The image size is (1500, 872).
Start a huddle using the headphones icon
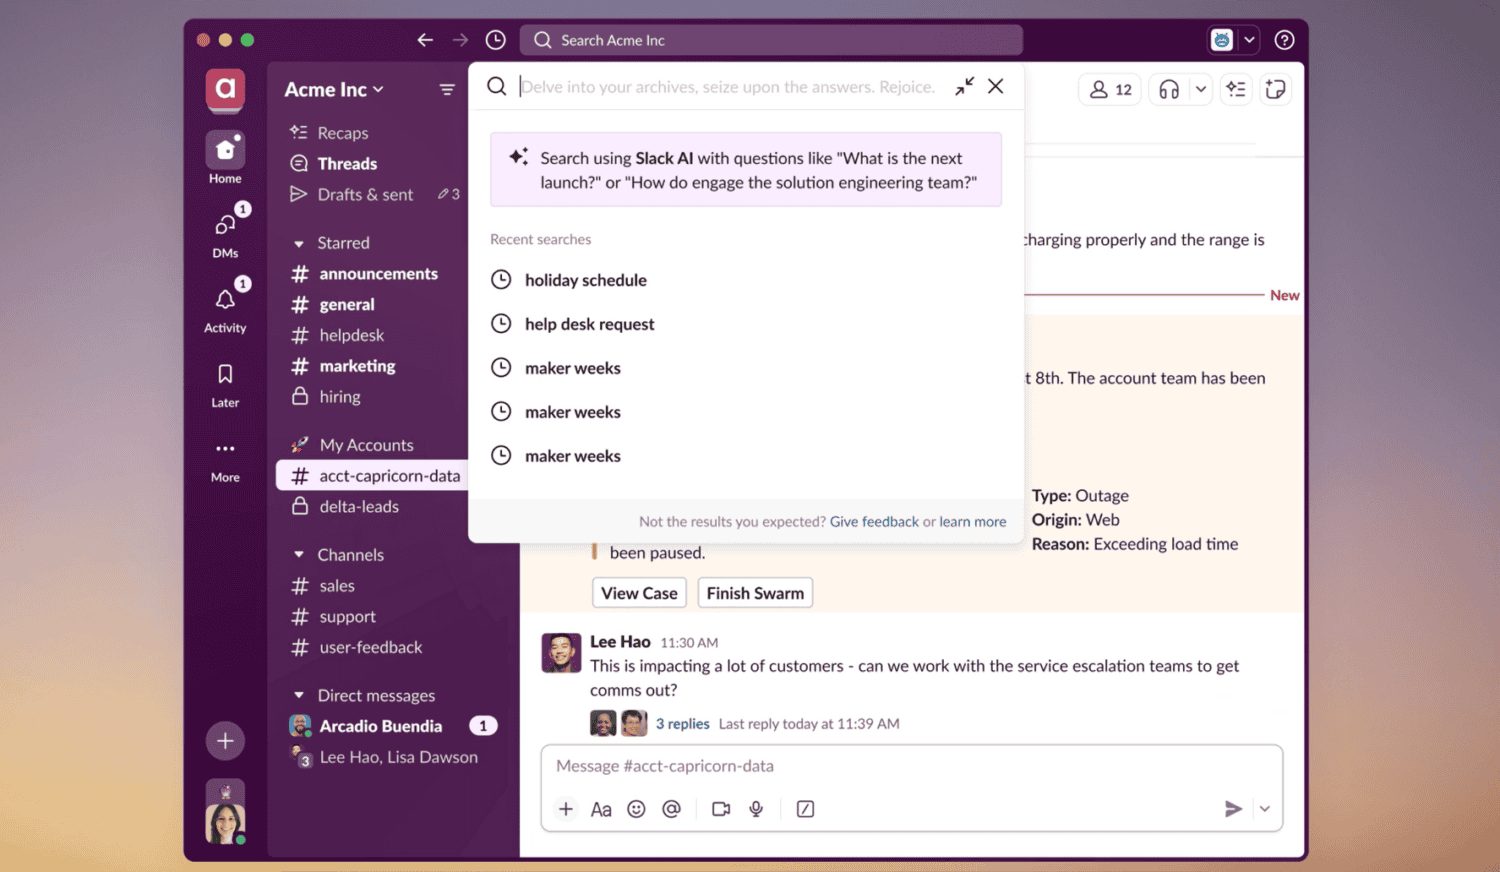[x=1168, y=89]
